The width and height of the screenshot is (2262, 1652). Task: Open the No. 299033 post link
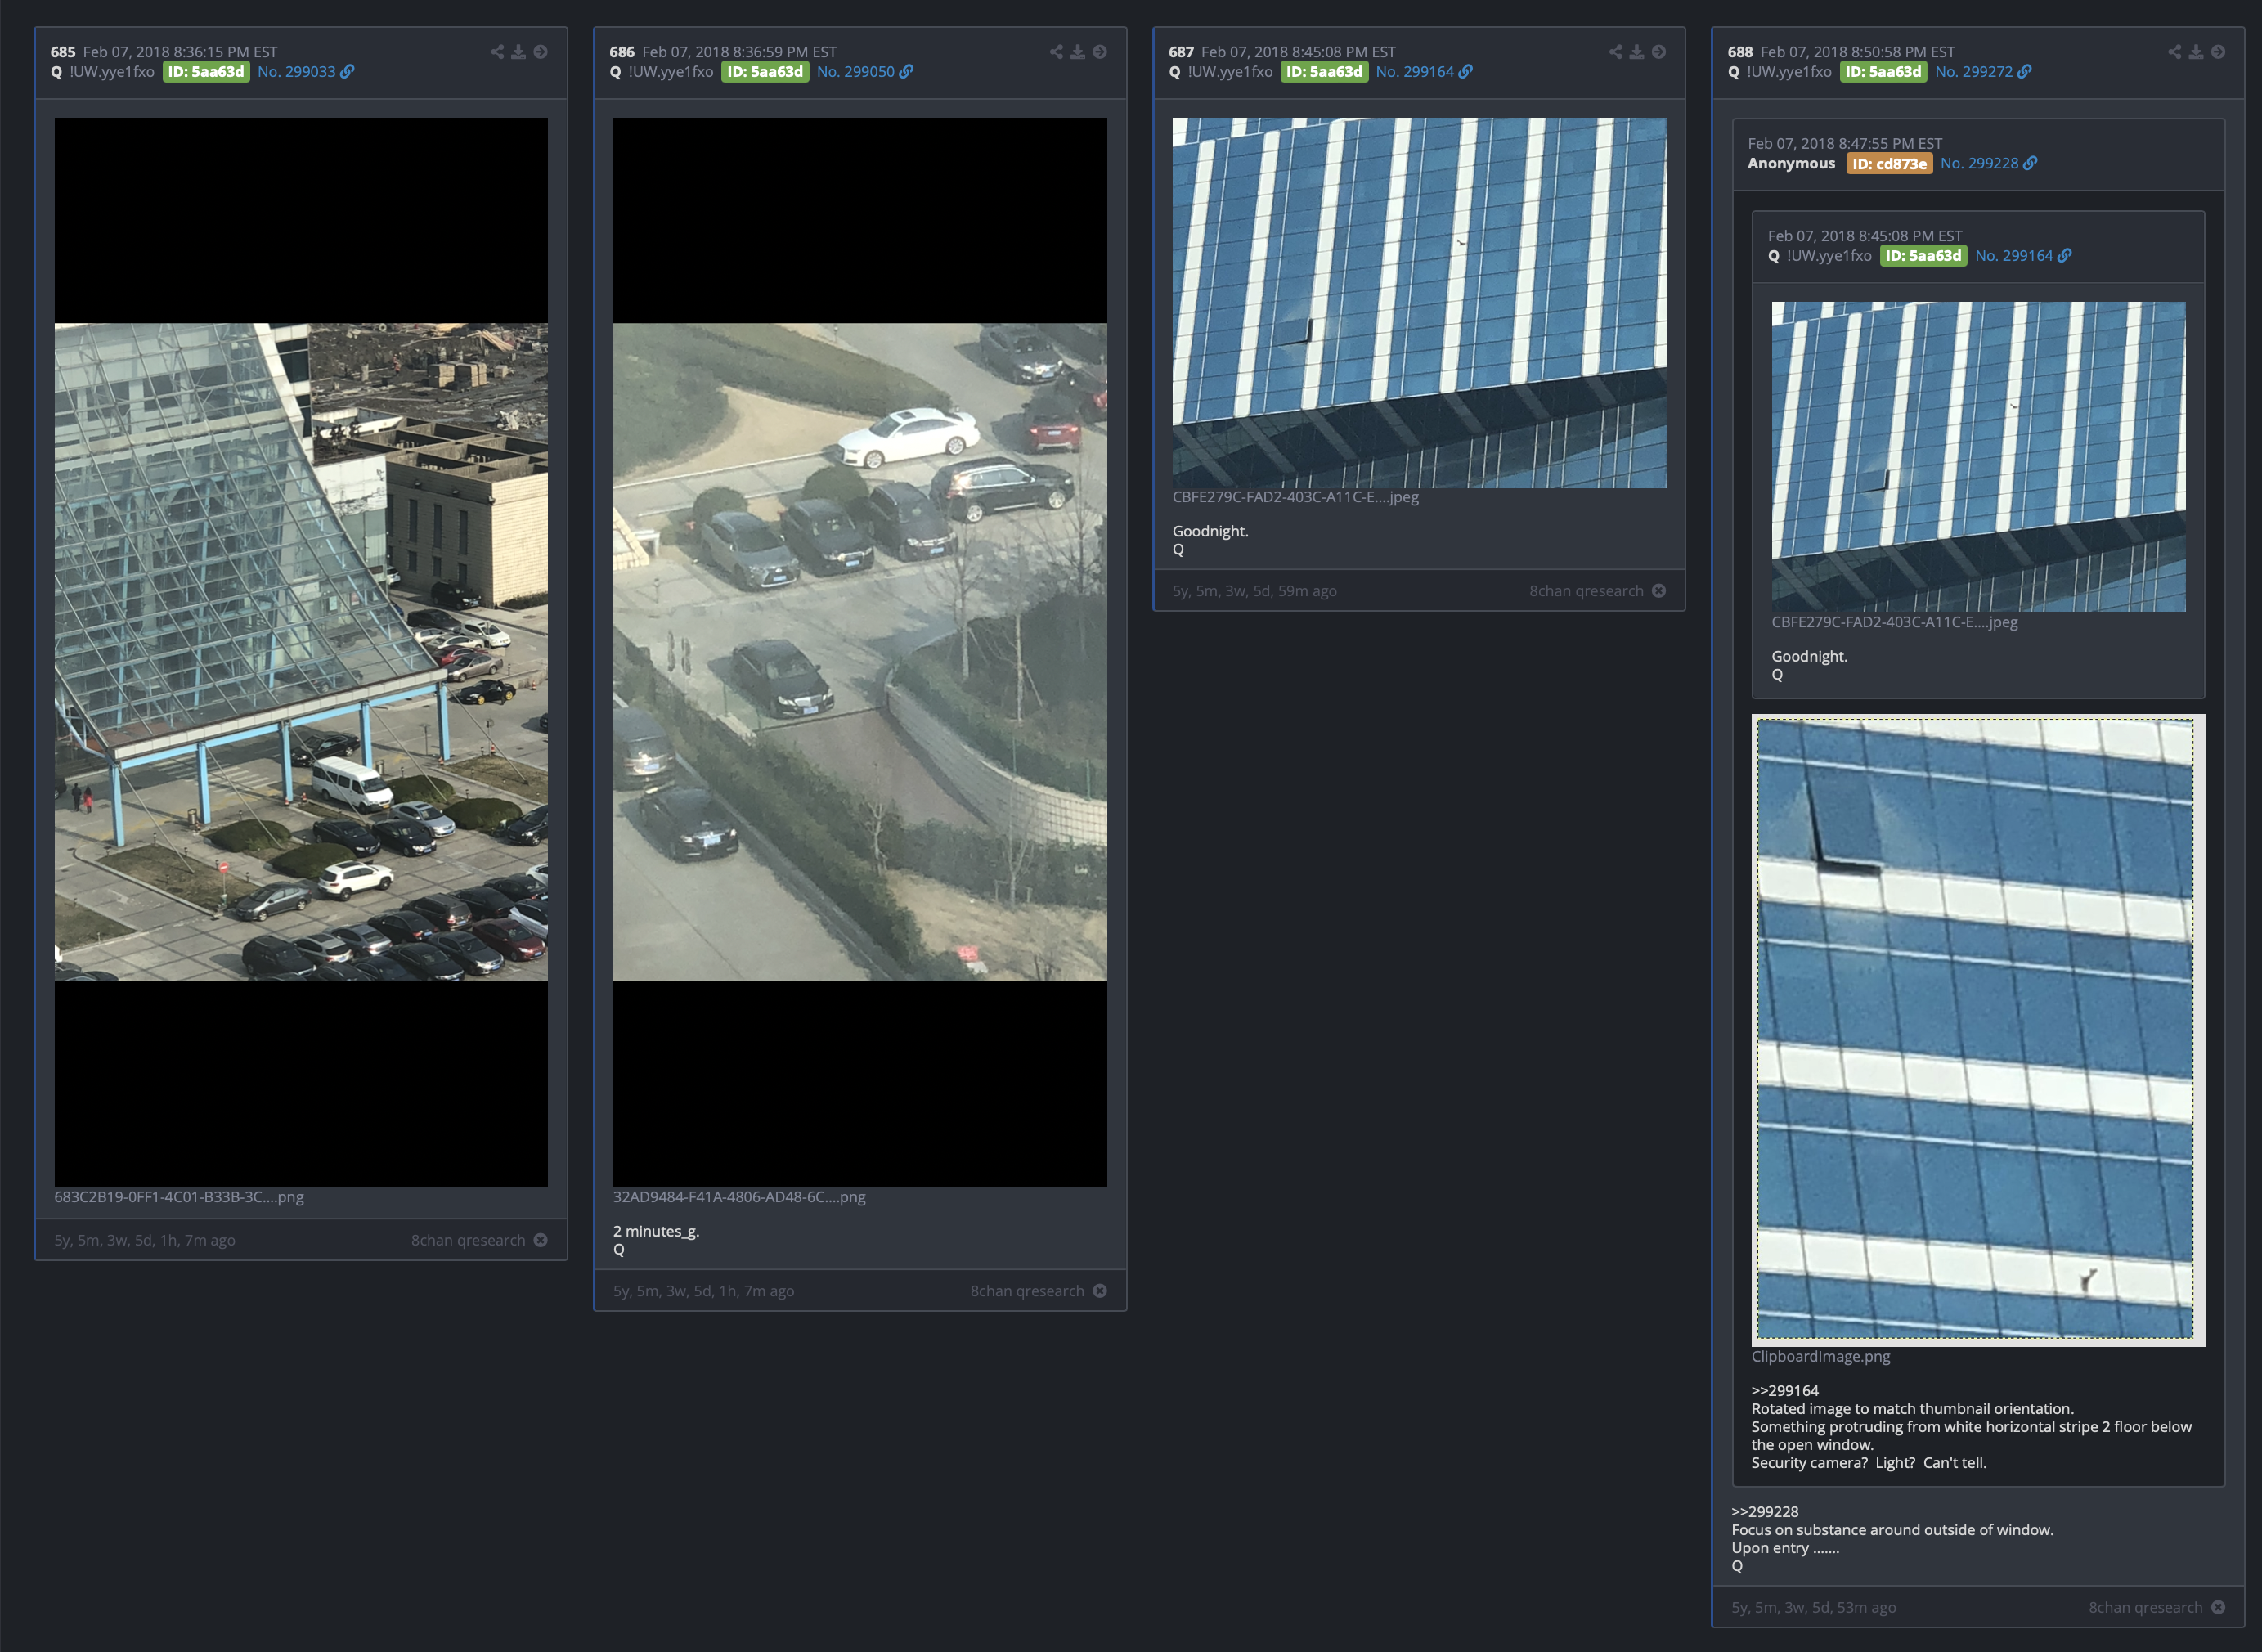(x=305, y=72)
